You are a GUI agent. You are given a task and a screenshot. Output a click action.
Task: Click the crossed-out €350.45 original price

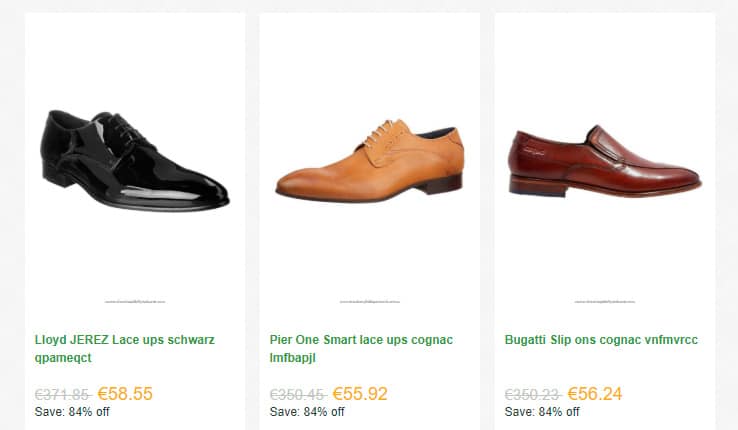(x=297, y=395)
